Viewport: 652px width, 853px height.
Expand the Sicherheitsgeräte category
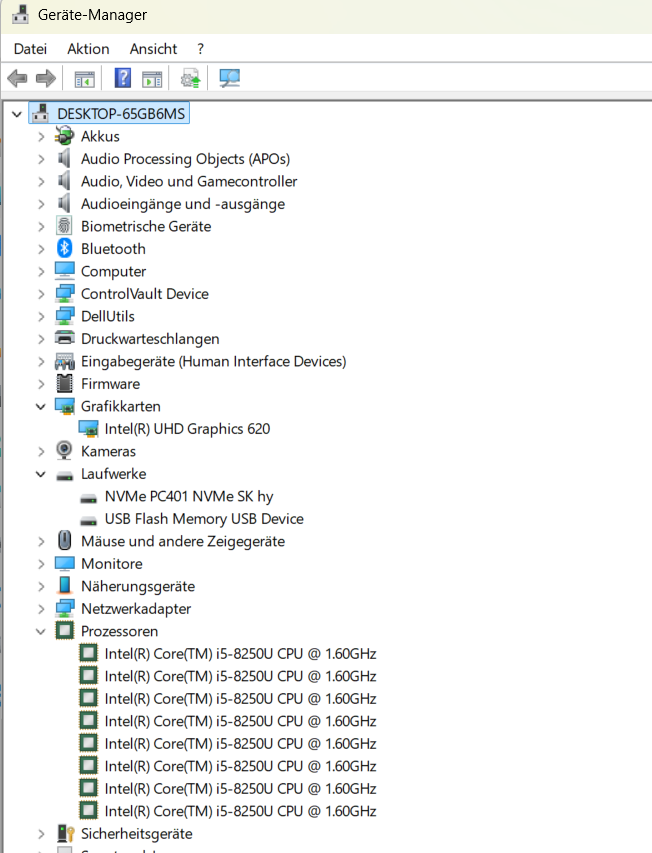point(41,834)
